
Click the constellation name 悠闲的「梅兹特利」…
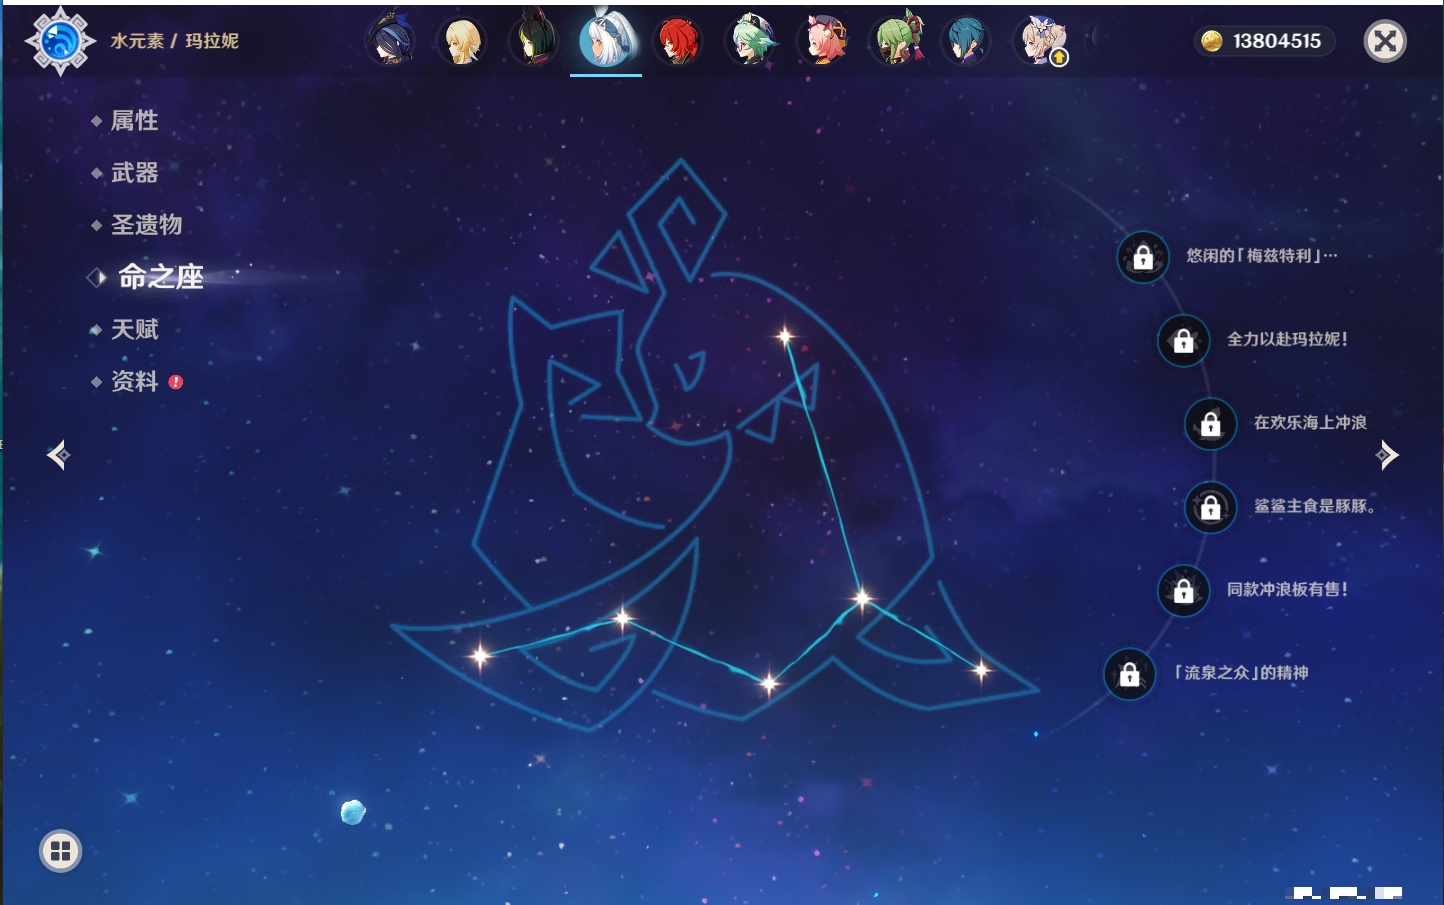click(1261, 256)
